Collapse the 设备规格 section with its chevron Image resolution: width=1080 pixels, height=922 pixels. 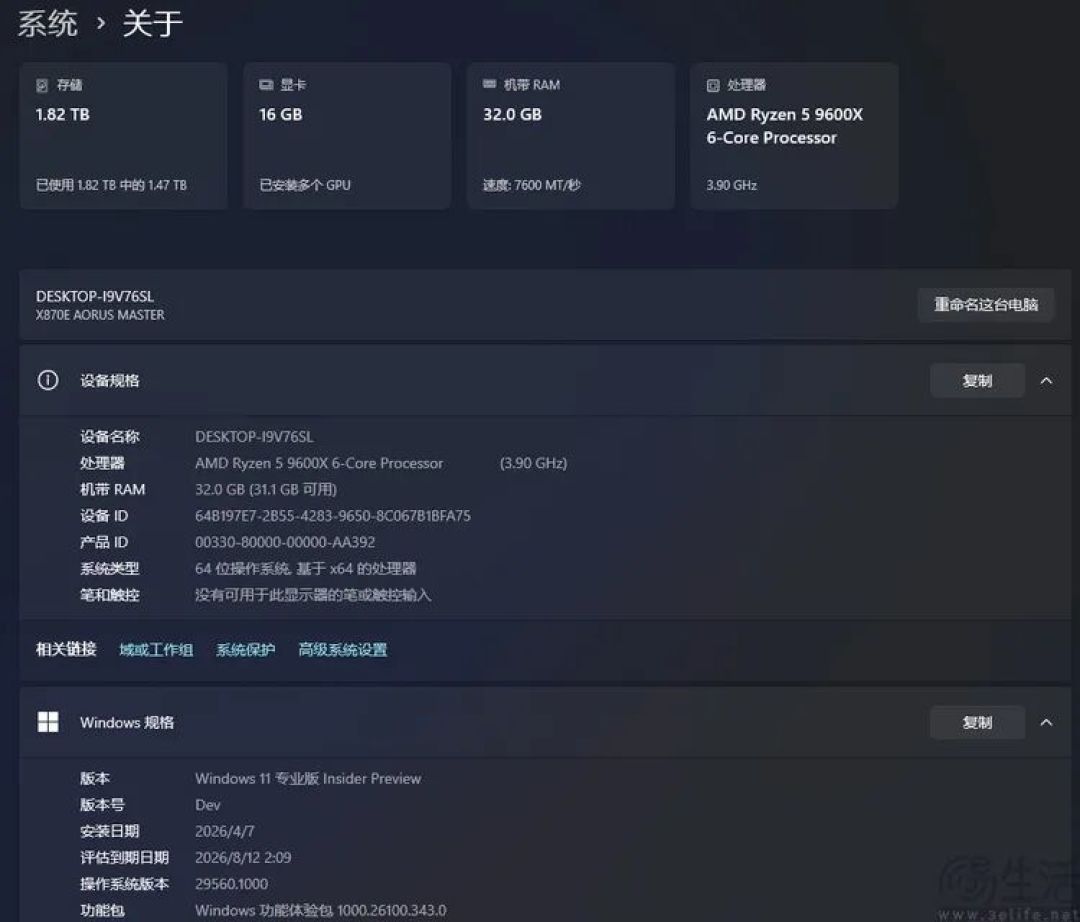point(1046,381)
